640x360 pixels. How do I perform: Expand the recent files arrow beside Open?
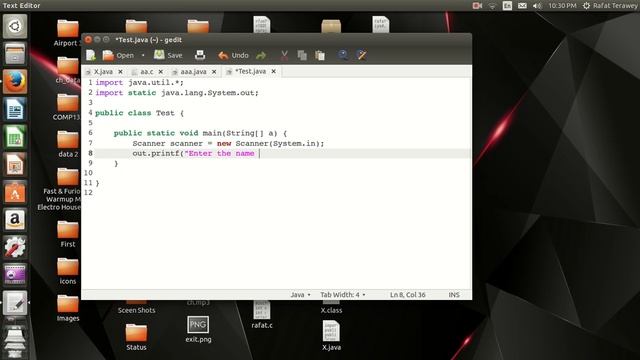coord(143,55)
